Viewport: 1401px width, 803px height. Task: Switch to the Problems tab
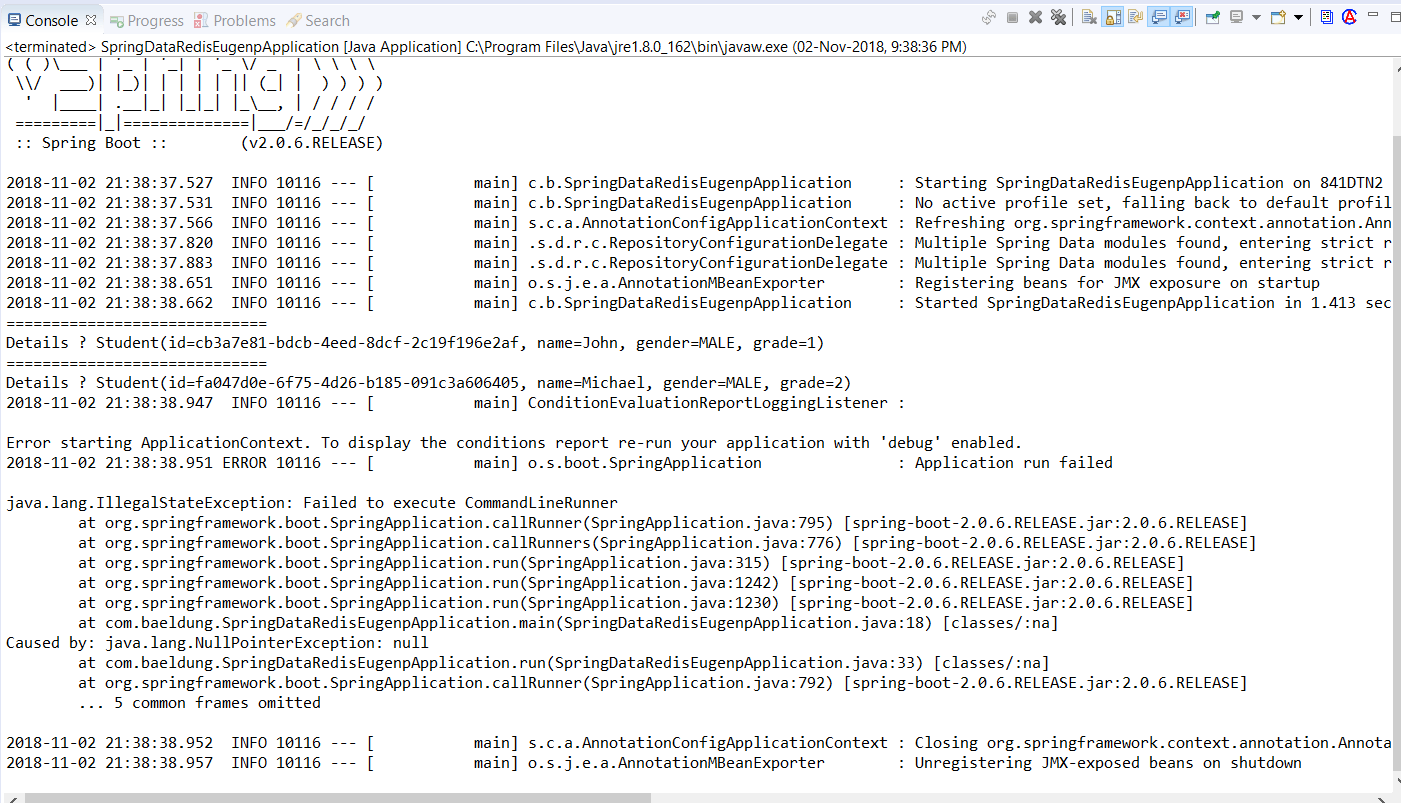[x=234, y=20]
